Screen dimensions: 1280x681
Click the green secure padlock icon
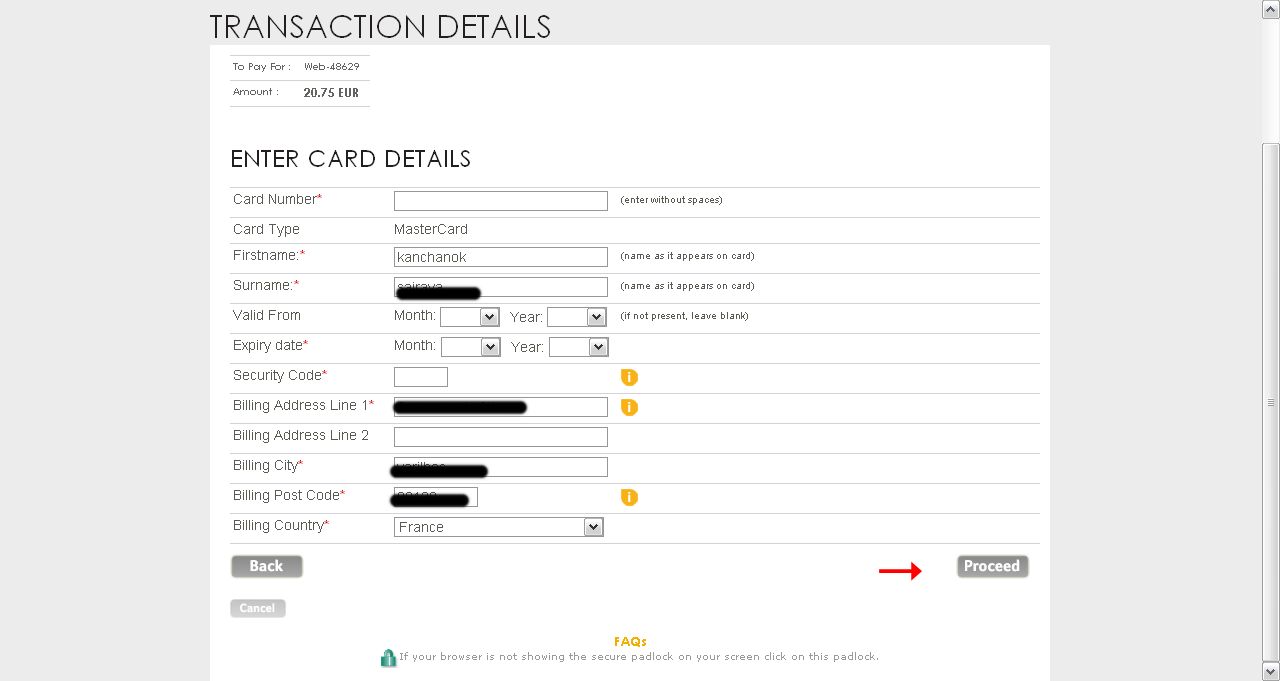point(388,658)
